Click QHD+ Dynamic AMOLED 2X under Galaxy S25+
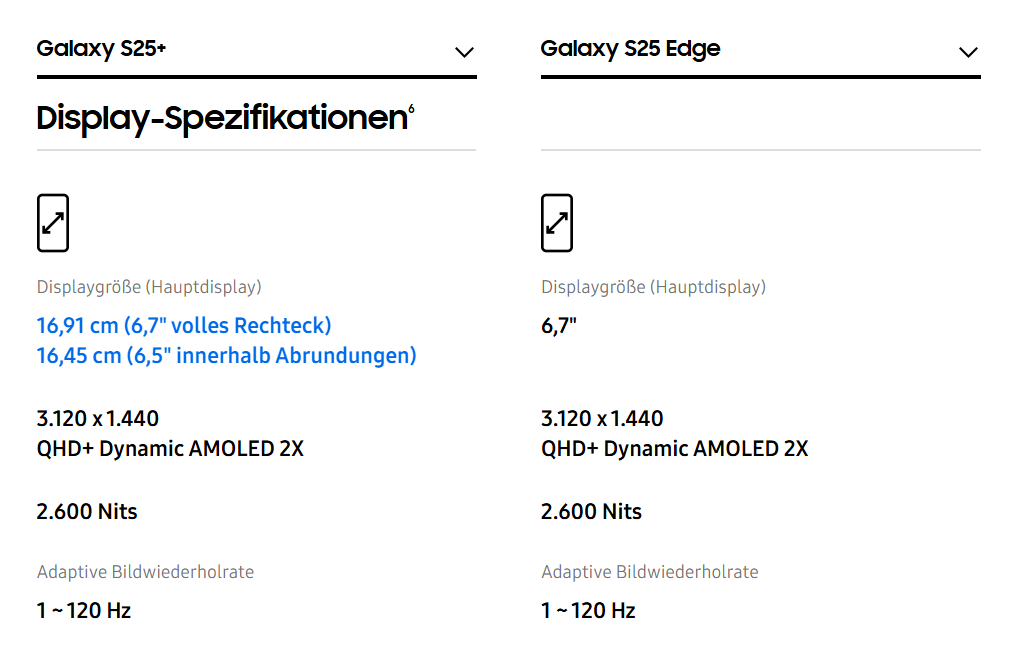This screenshot has height=666, width=1033. 170,448
